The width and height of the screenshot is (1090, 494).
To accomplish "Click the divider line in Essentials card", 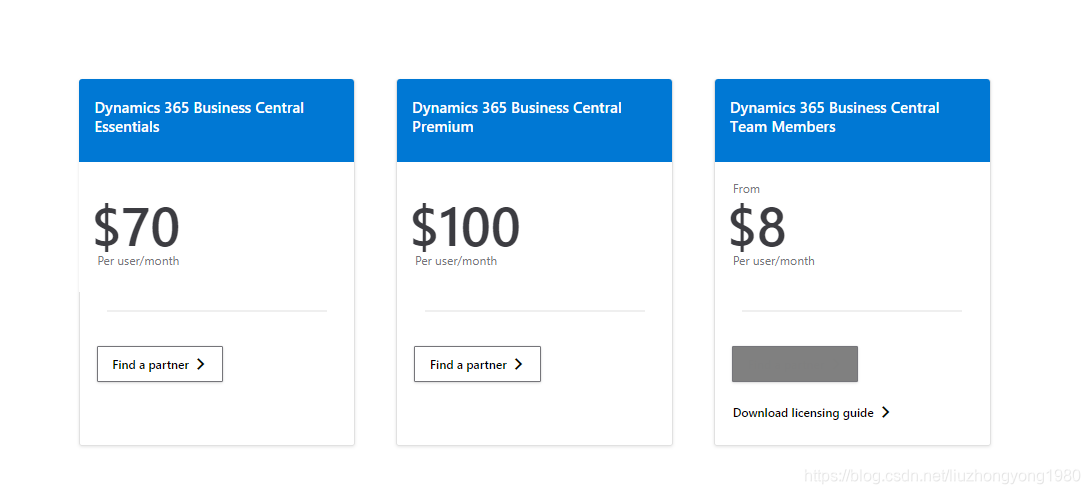I will tap(217, 311).
